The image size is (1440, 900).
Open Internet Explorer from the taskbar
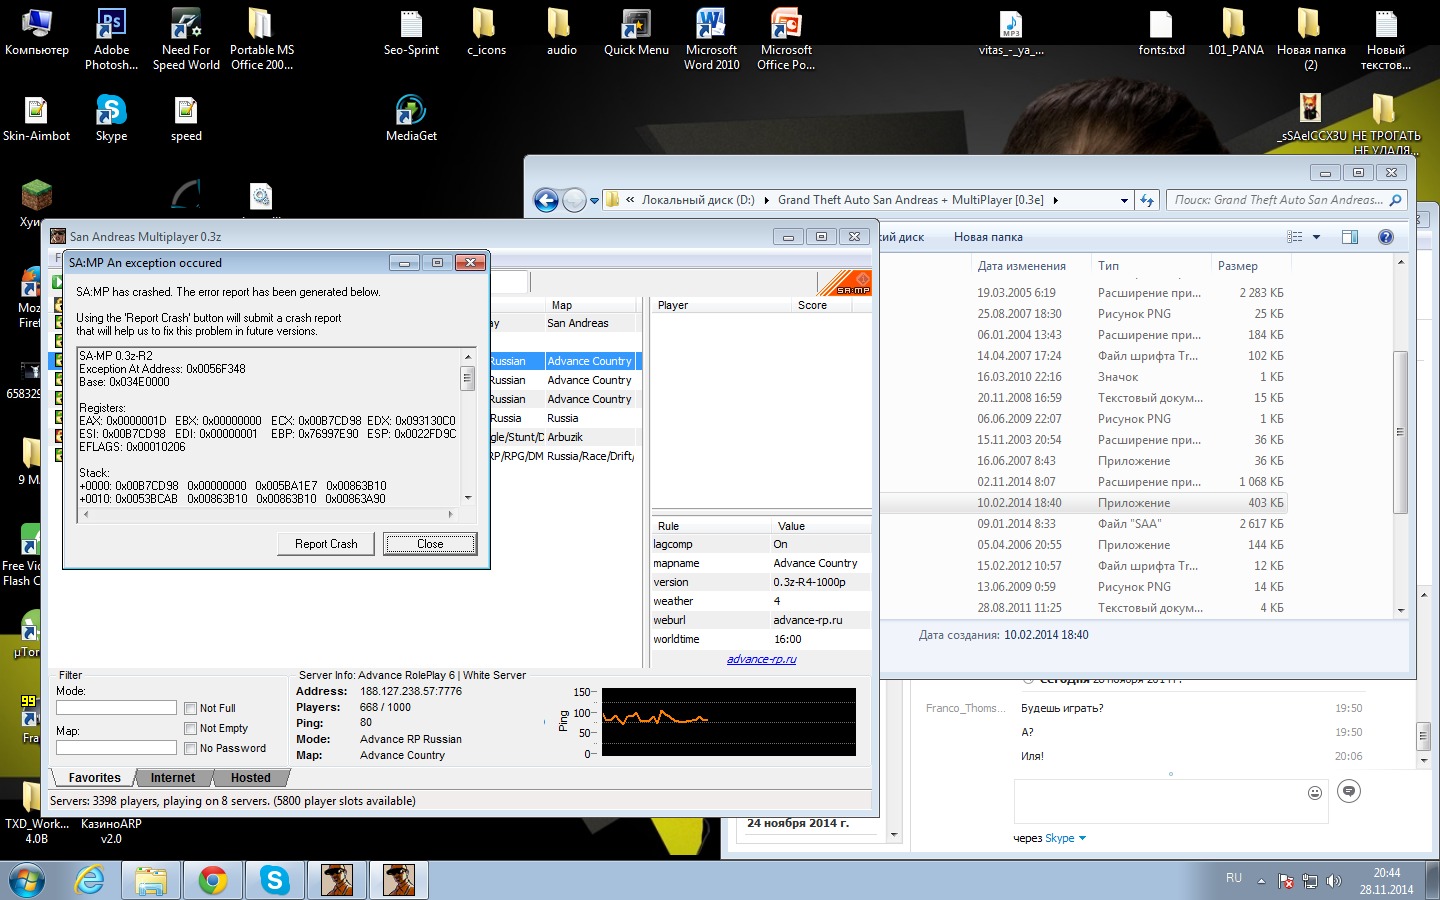click(x=90, y=880)
